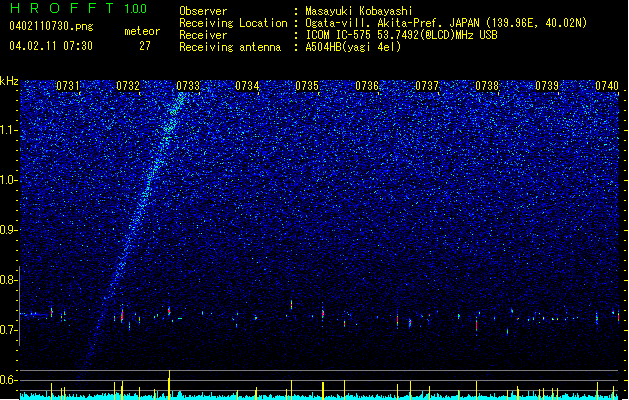The image size is (629, 400).
Task: Click the 0740 time marker
Action: click(x=607, y=86)
